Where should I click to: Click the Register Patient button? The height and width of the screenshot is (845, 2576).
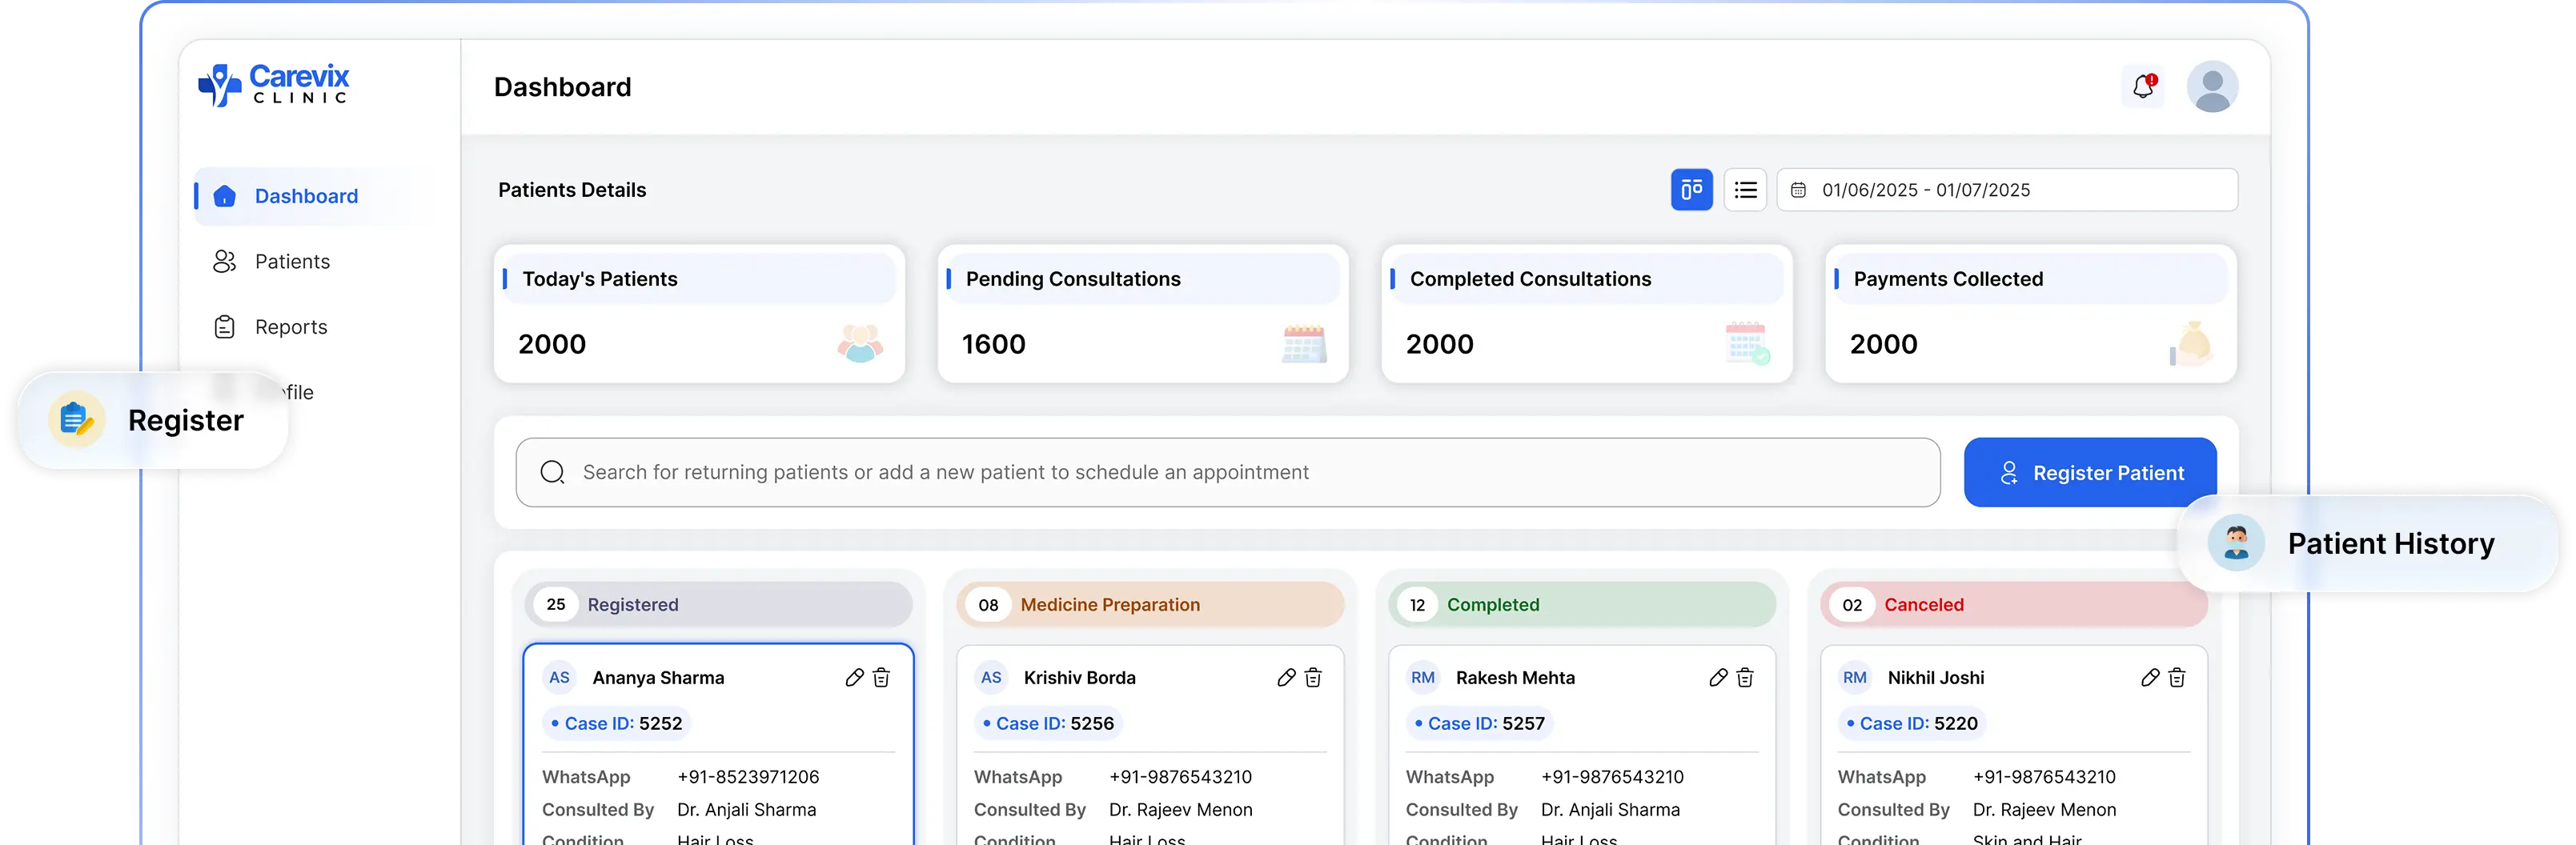(2089, 473)
